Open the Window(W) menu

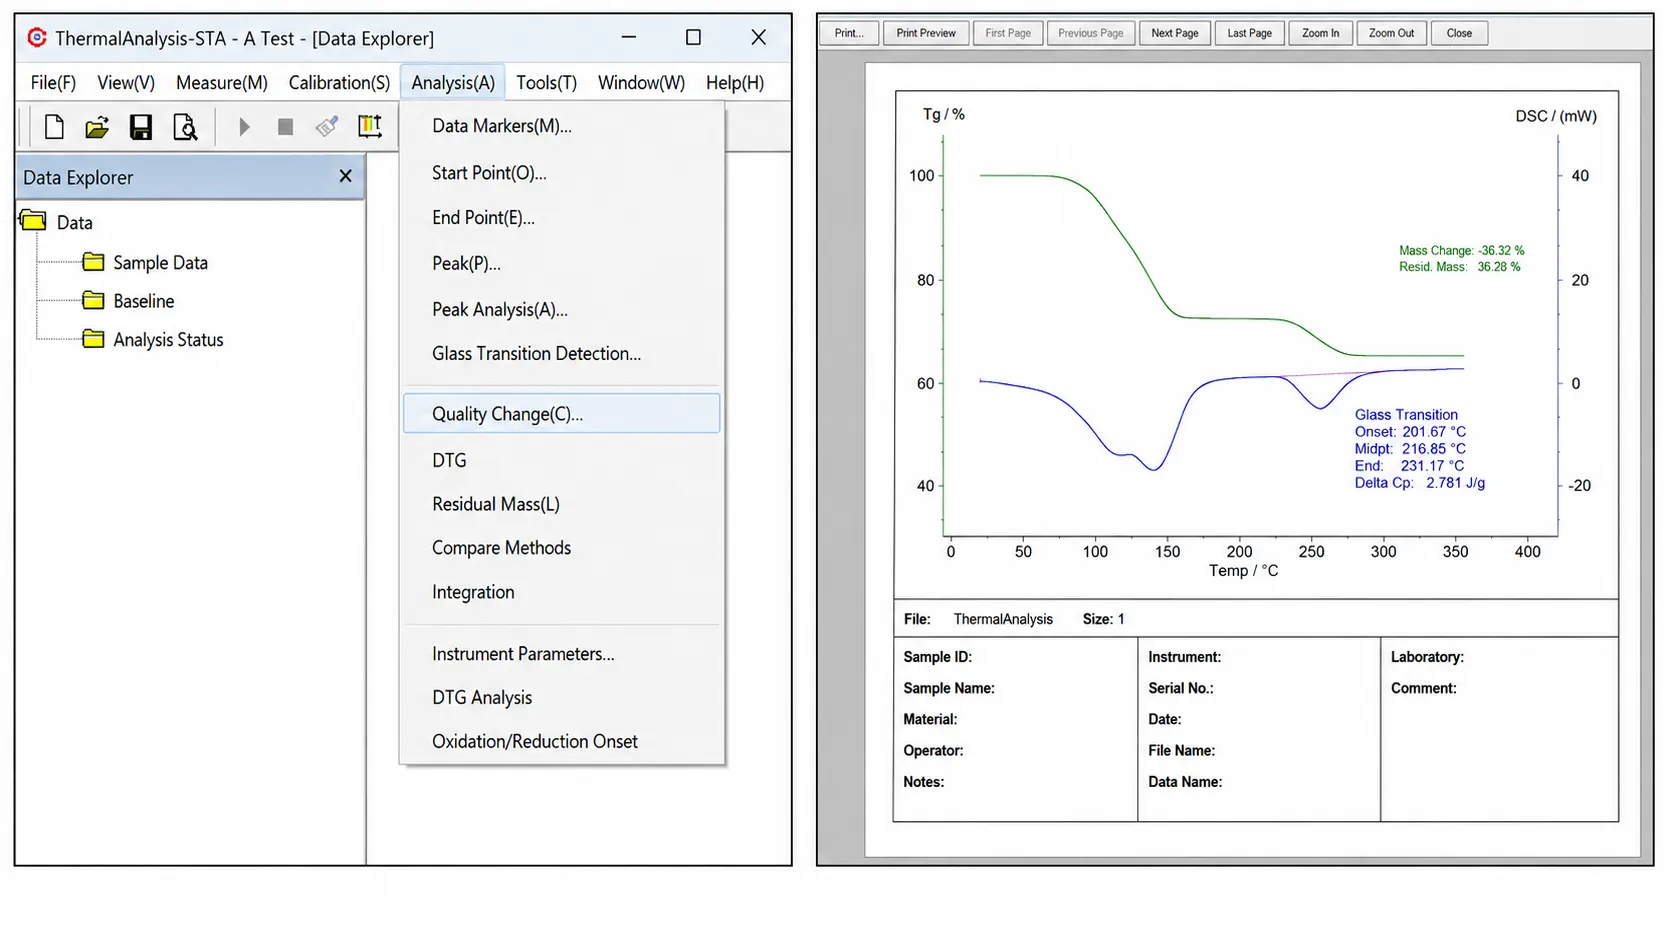tap(641, 83)
